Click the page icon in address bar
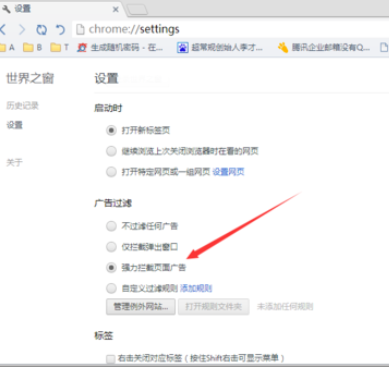Viewport: 389px width, 368px height. [x=80, y=30]
